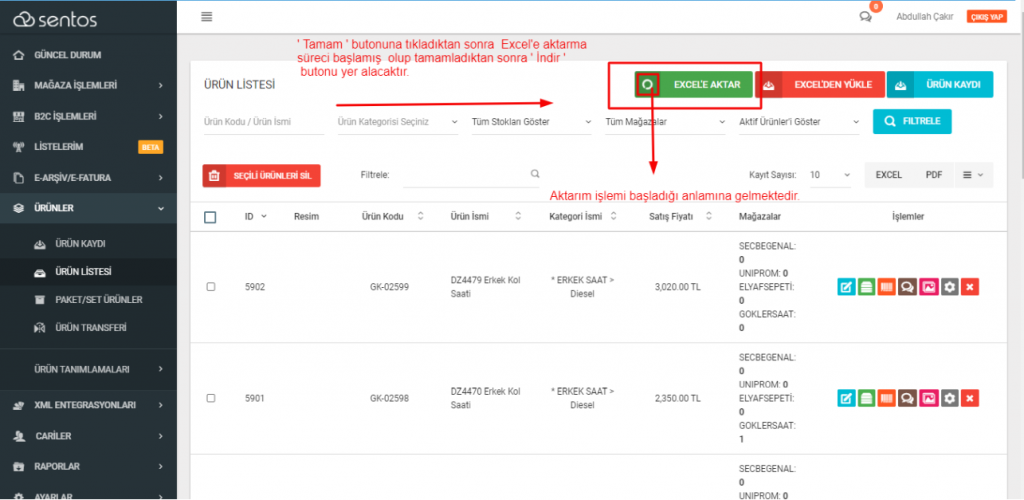Open the comments icon for product 5902

click(x=907, y=287)
